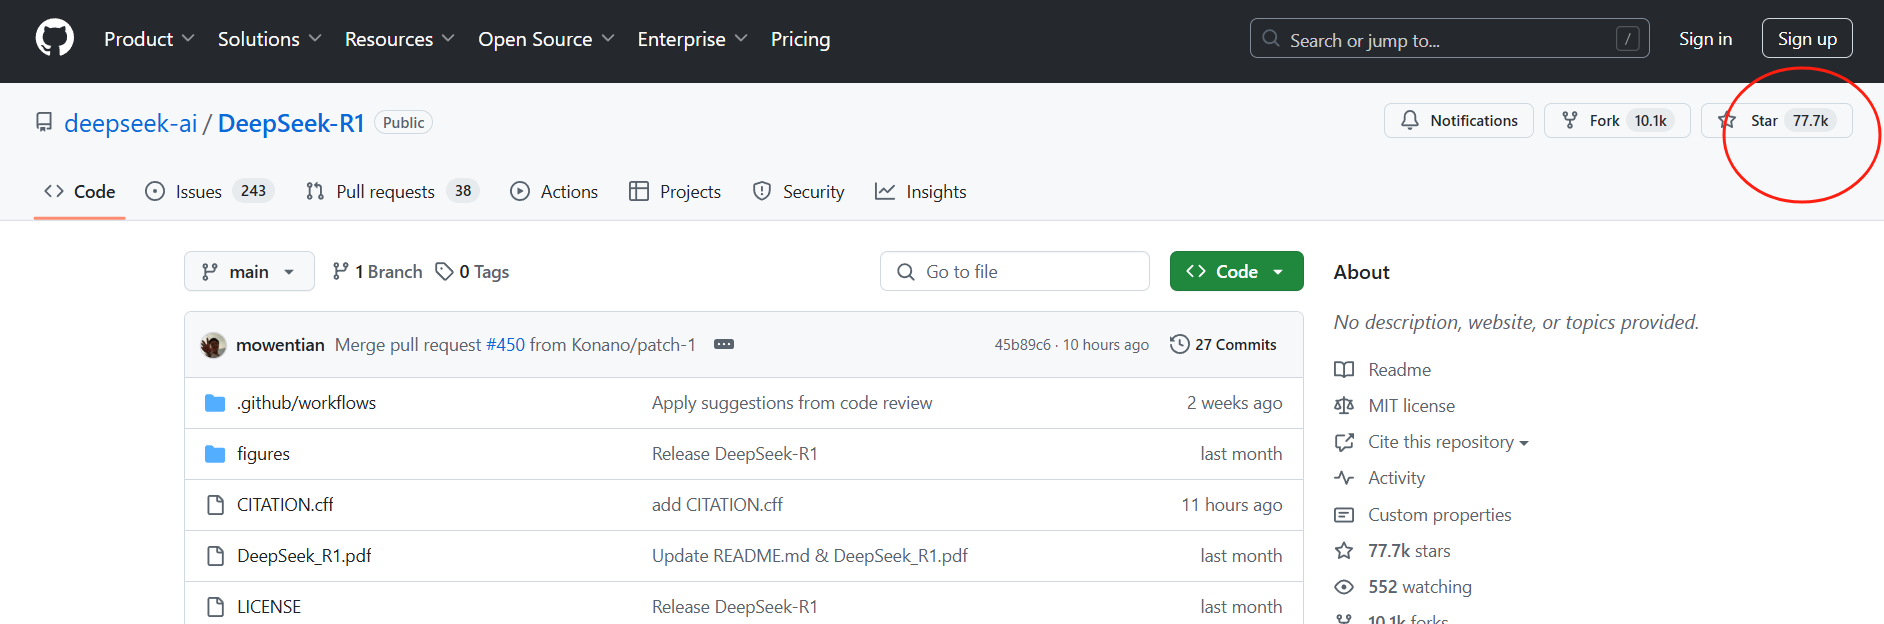Click the star icon next to 77.7k stars
The height and width of the screenshot is (624, 1884).
[x=1344, y=551]
